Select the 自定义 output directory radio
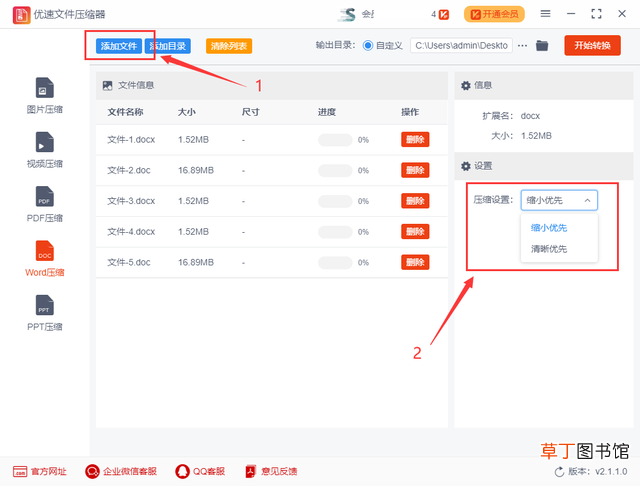Image resolution: width=640 pixels, height=486 pixels. [368, 45]
